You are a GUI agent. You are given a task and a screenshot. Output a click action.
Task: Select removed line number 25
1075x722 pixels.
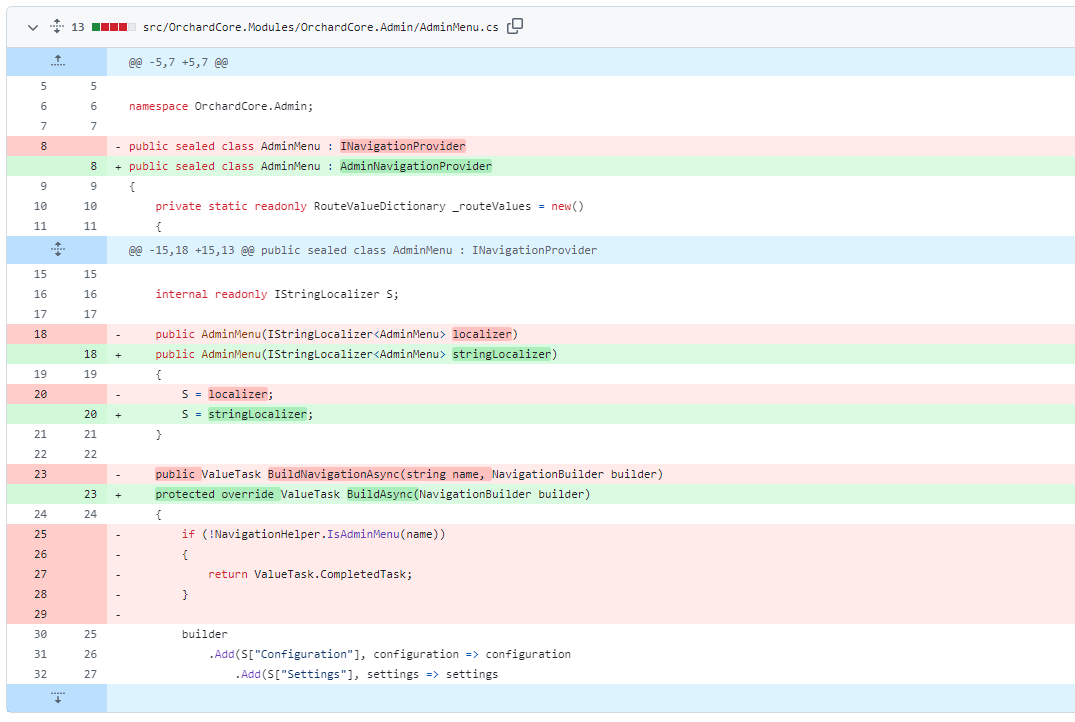40,534
